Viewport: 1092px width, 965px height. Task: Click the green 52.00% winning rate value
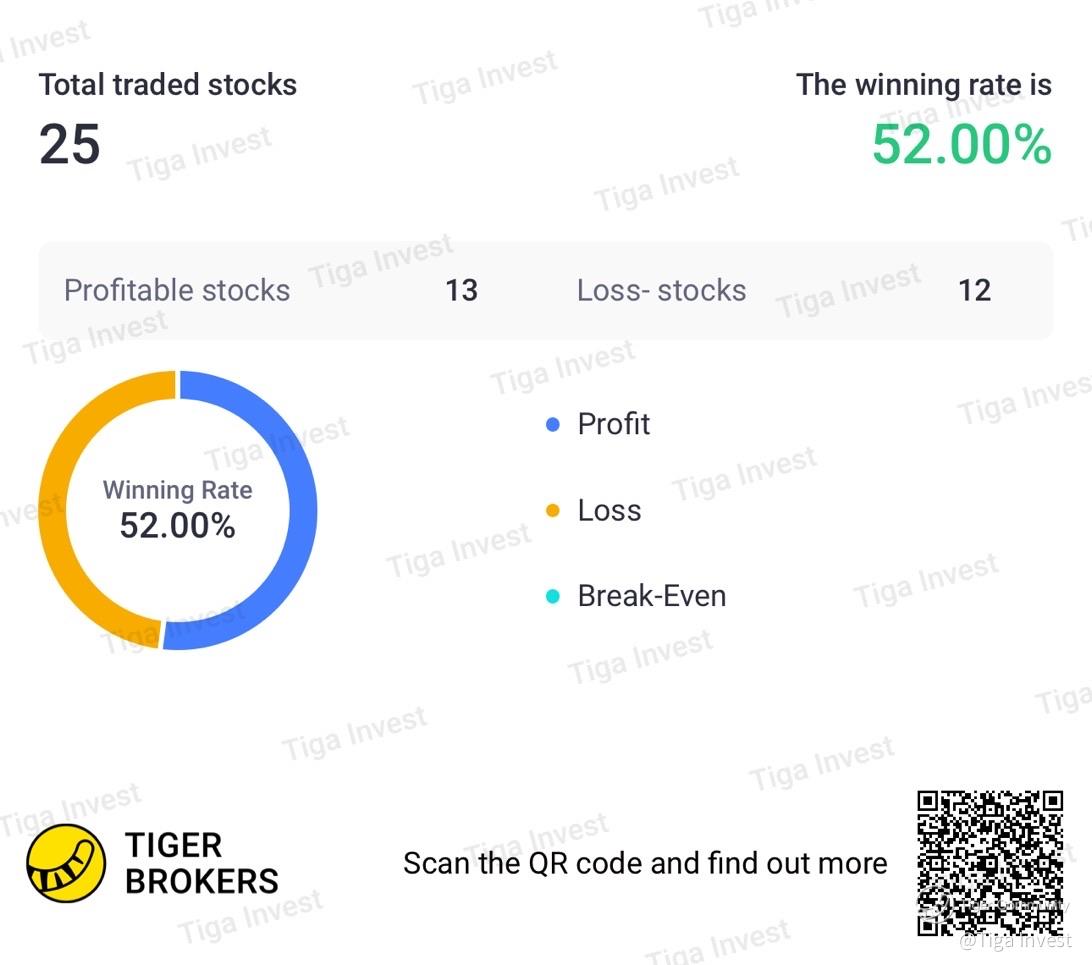[x=962, y=145]
